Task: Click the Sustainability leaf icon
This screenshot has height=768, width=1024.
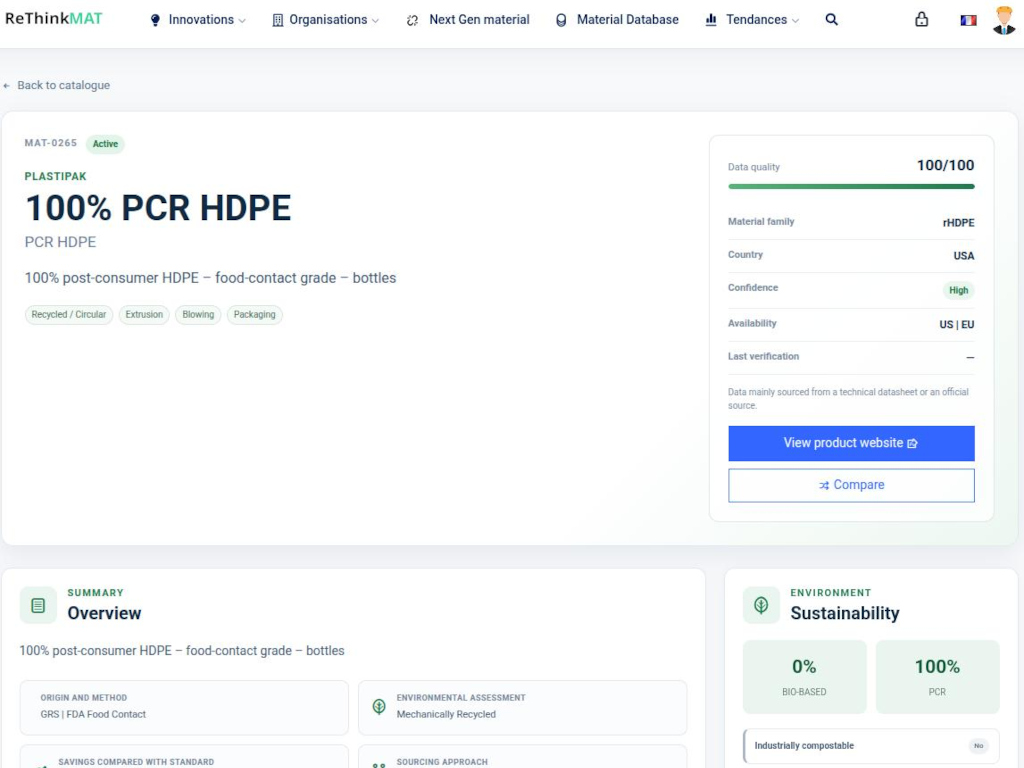Action: click(761, 605)
